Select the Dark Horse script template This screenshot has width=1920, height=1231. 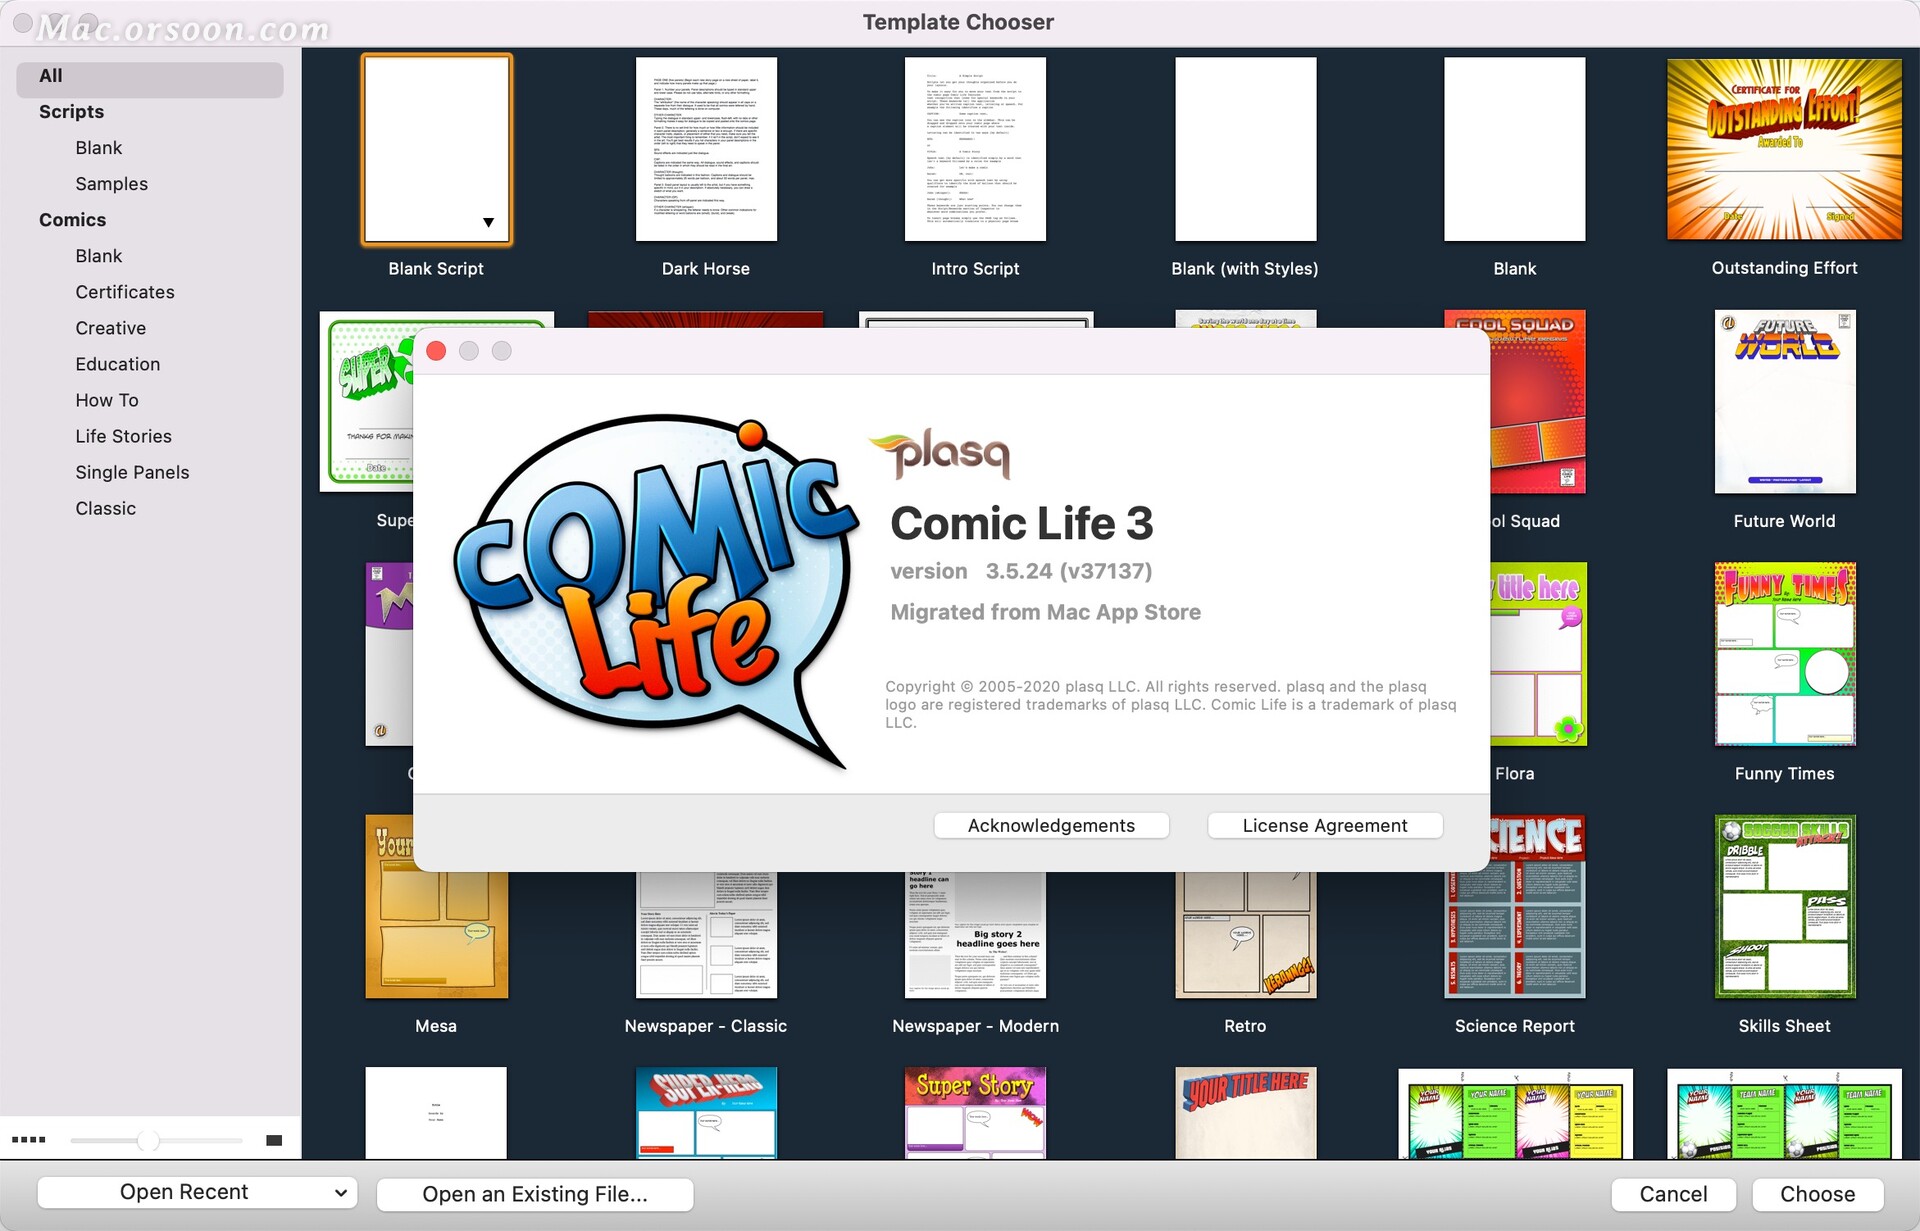pyautogui.click(x=706, y=149)
